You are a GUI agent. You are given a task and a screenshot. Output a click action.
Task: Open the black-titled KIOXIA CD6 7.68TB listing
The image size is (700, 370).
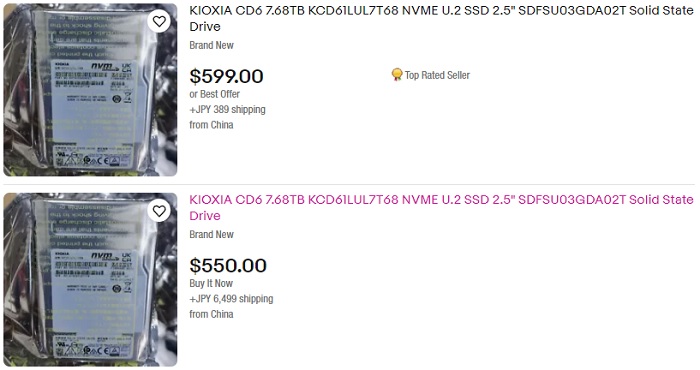point(441,18)
